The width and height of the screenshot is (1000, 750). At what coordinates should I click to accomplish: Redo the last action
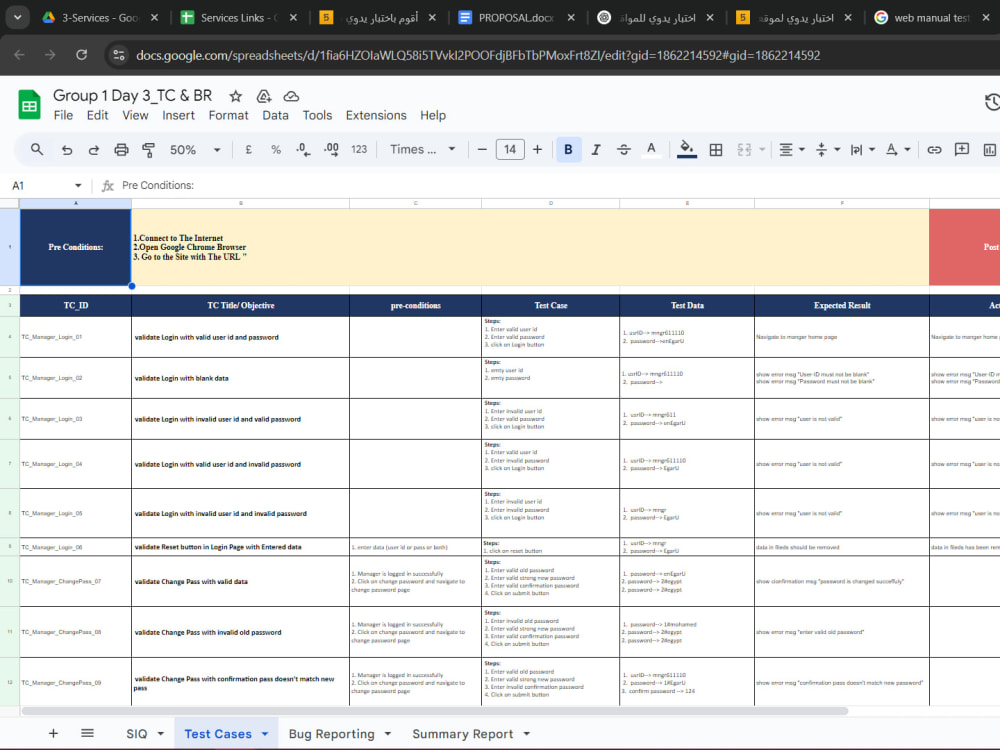point(94,149)
